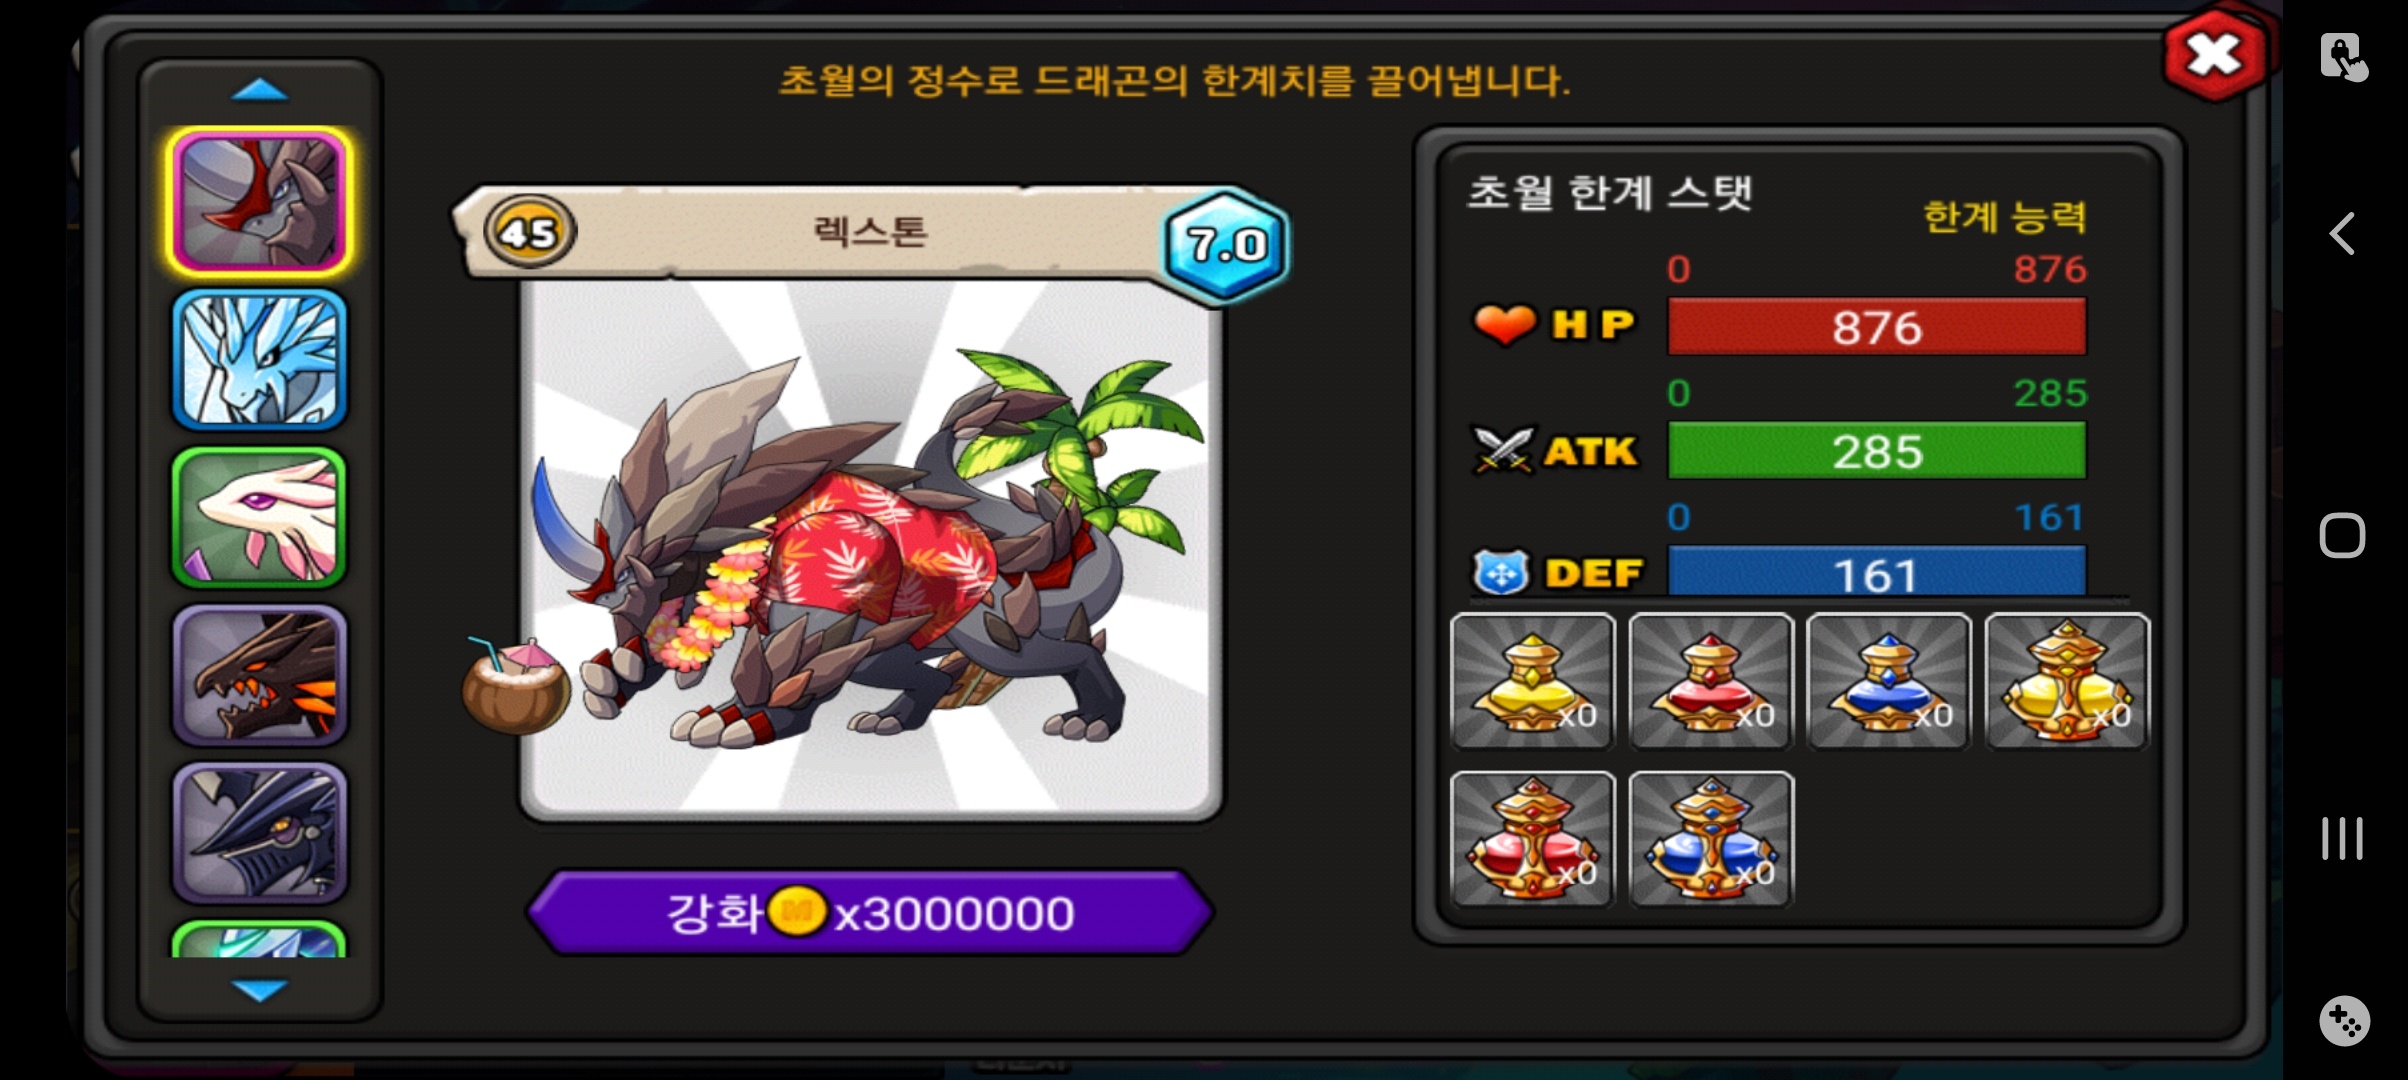Click the purple 강화 x3000000 enhance button

pyautogui.click(x=870, y=913)
